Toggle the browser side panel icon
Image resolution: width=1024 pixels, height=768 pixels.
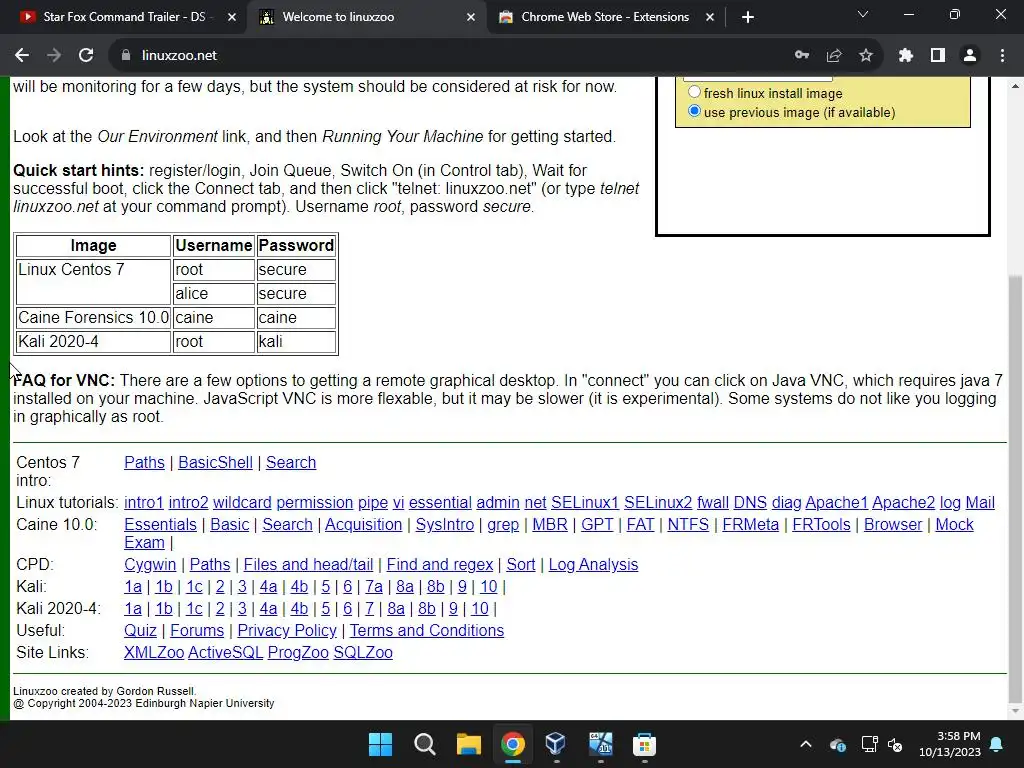pos(938,56)
